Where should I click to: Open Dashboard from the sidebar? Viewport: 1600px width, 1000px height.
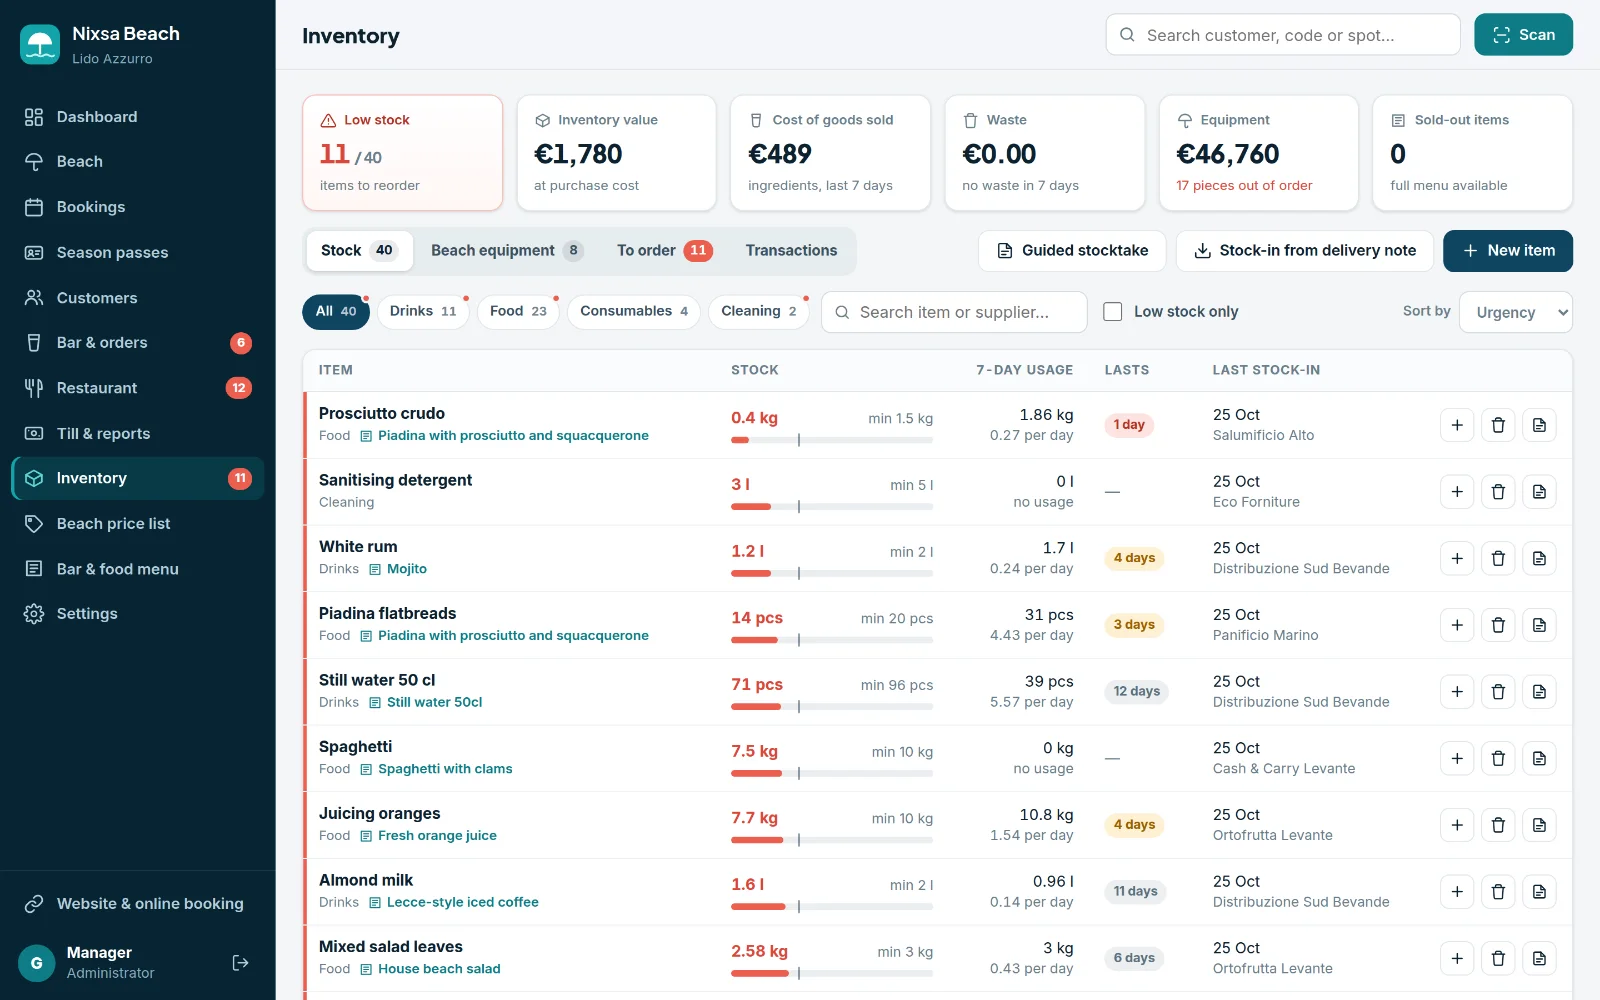(138, 117)
